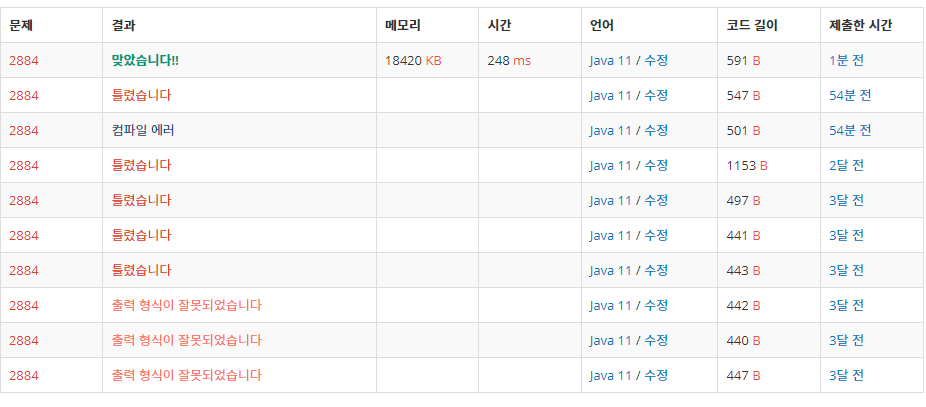Click 수정 for the 497 B submission
This screenshot has width=926, height=407.
[656, 200]
